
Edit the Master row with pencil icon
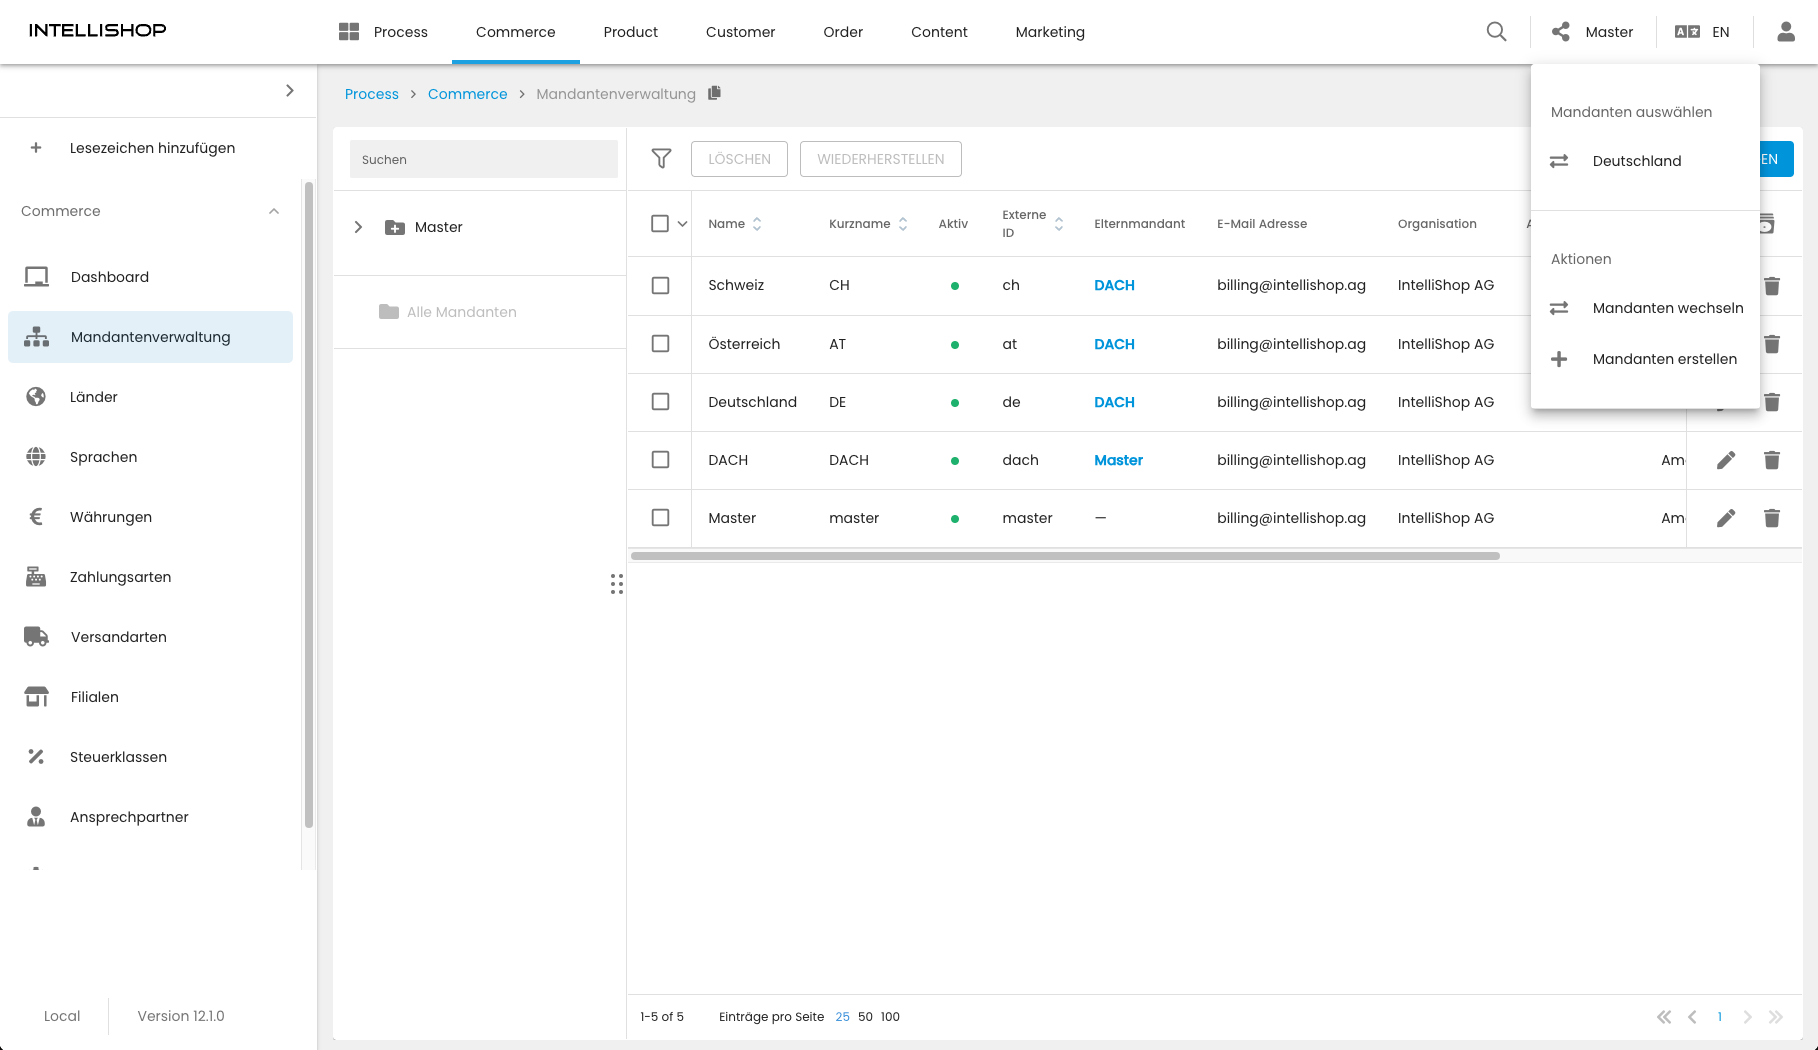1726,518
